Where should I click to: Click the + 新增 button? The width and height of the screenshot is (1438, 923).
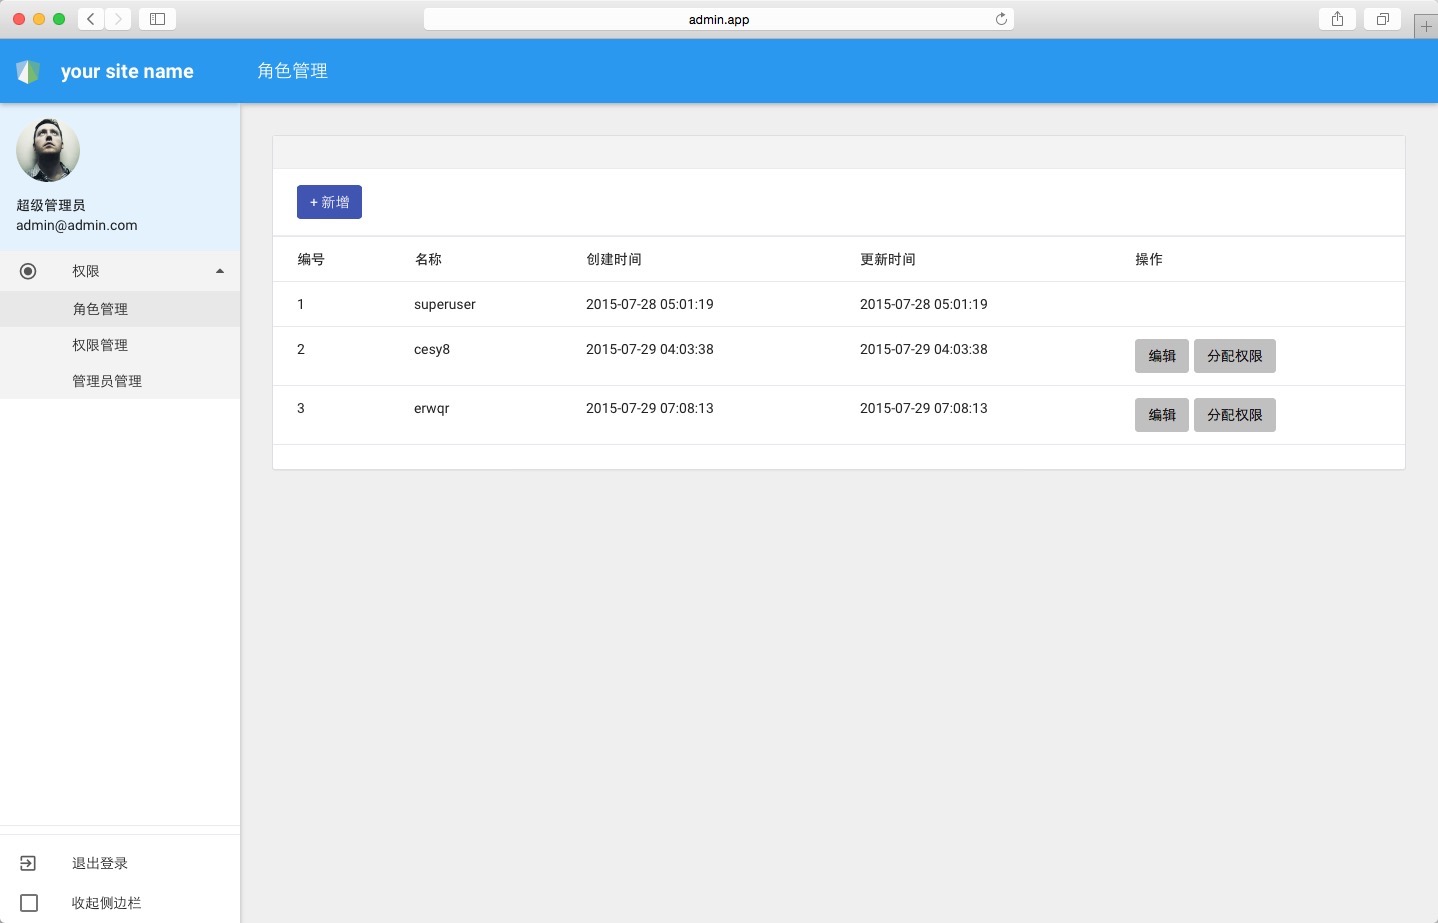pyautogui.click(x=329, y=202)
